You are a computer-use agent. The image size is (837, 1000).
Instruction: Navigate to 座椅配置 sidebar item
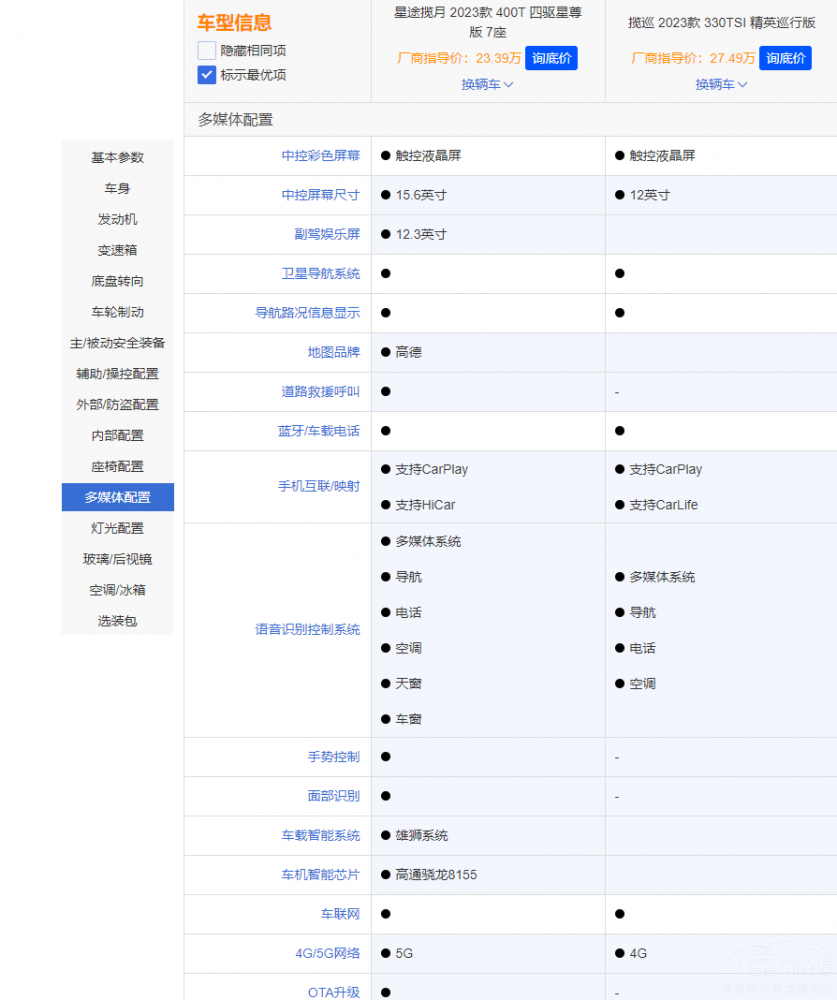click(x=117, y=466)
